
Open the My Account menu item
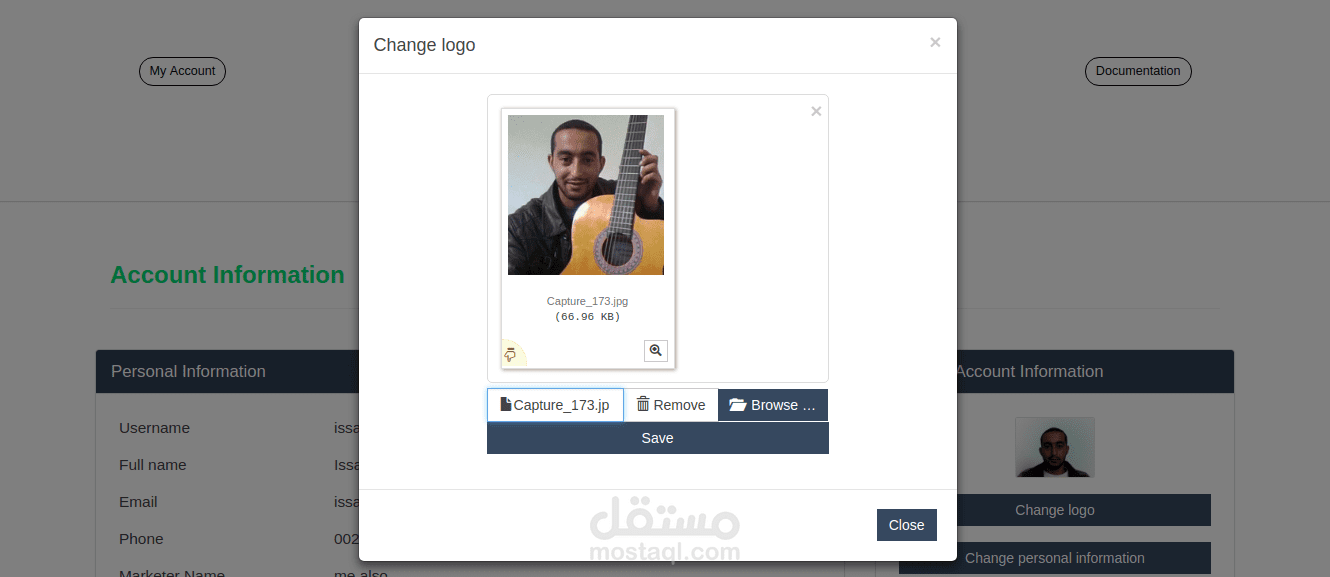tap(182, 71)
